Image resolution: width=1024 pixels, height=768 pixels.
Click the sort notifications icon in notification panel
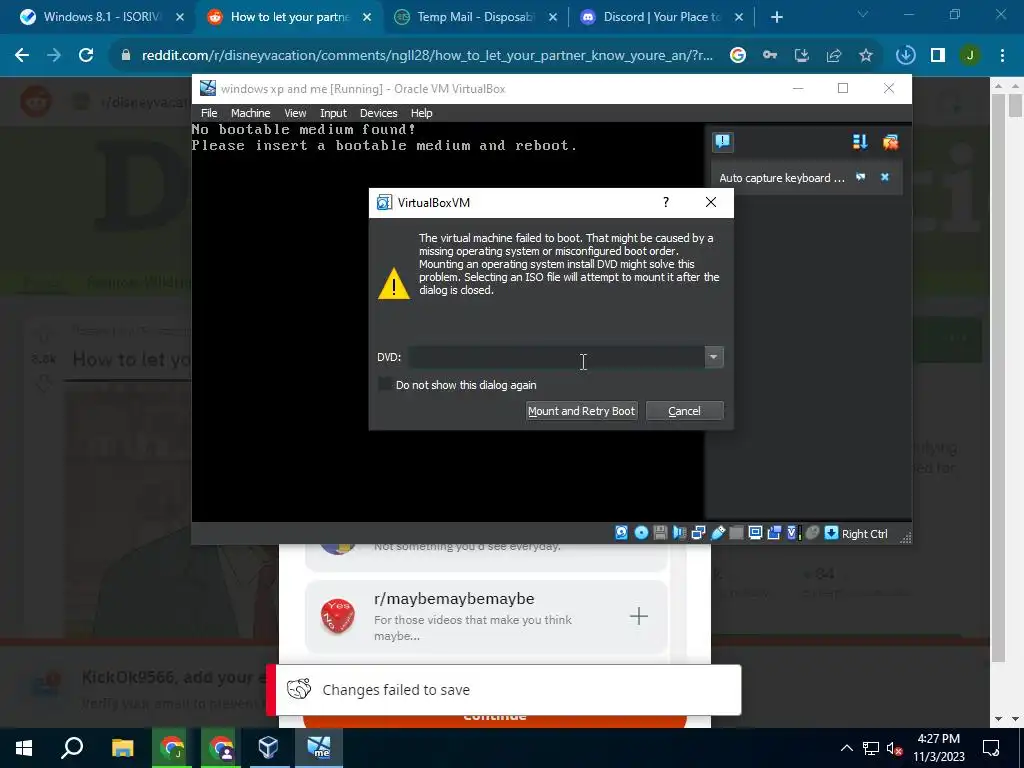(x=860, y=142)
